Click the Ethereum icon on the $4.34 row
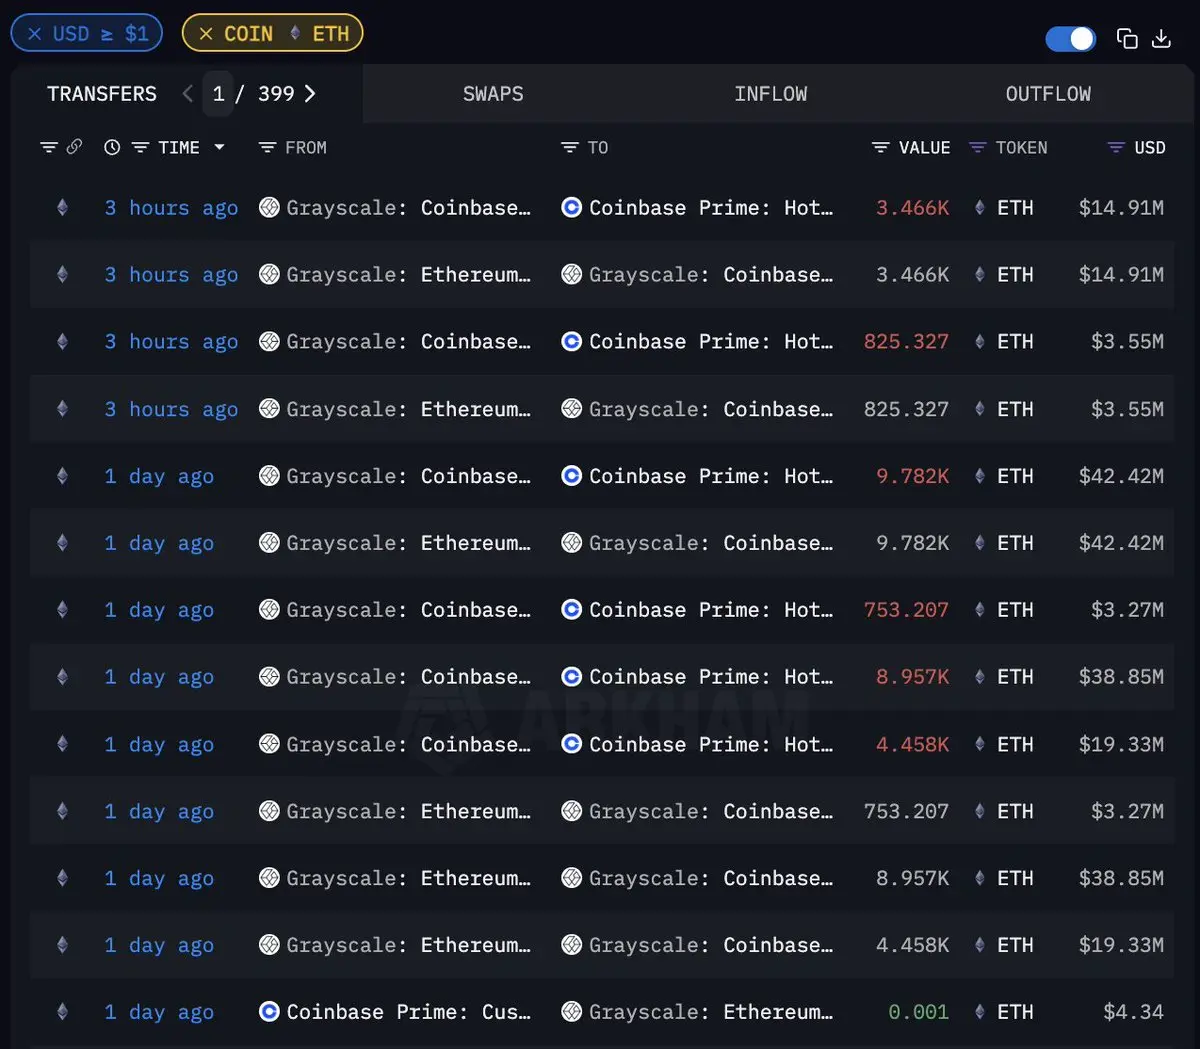 pyautogui.click(x=62, y=1012)
